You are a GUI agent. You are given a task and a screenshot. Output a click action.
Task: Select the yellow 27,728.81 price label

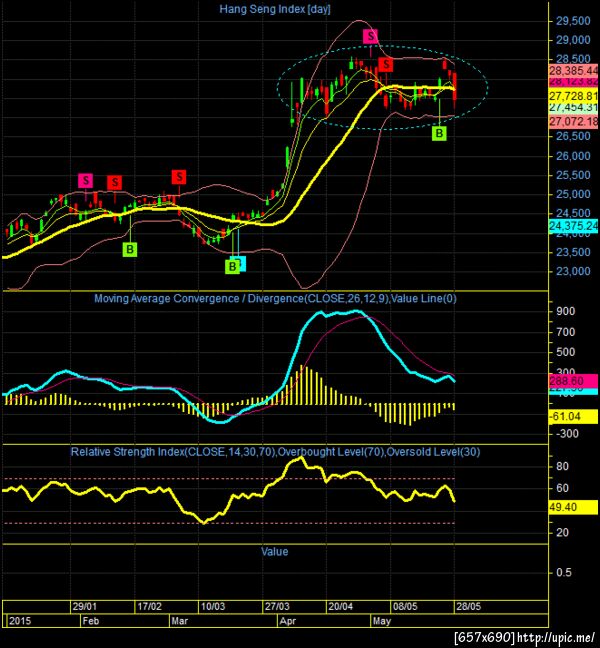point(574,96)
